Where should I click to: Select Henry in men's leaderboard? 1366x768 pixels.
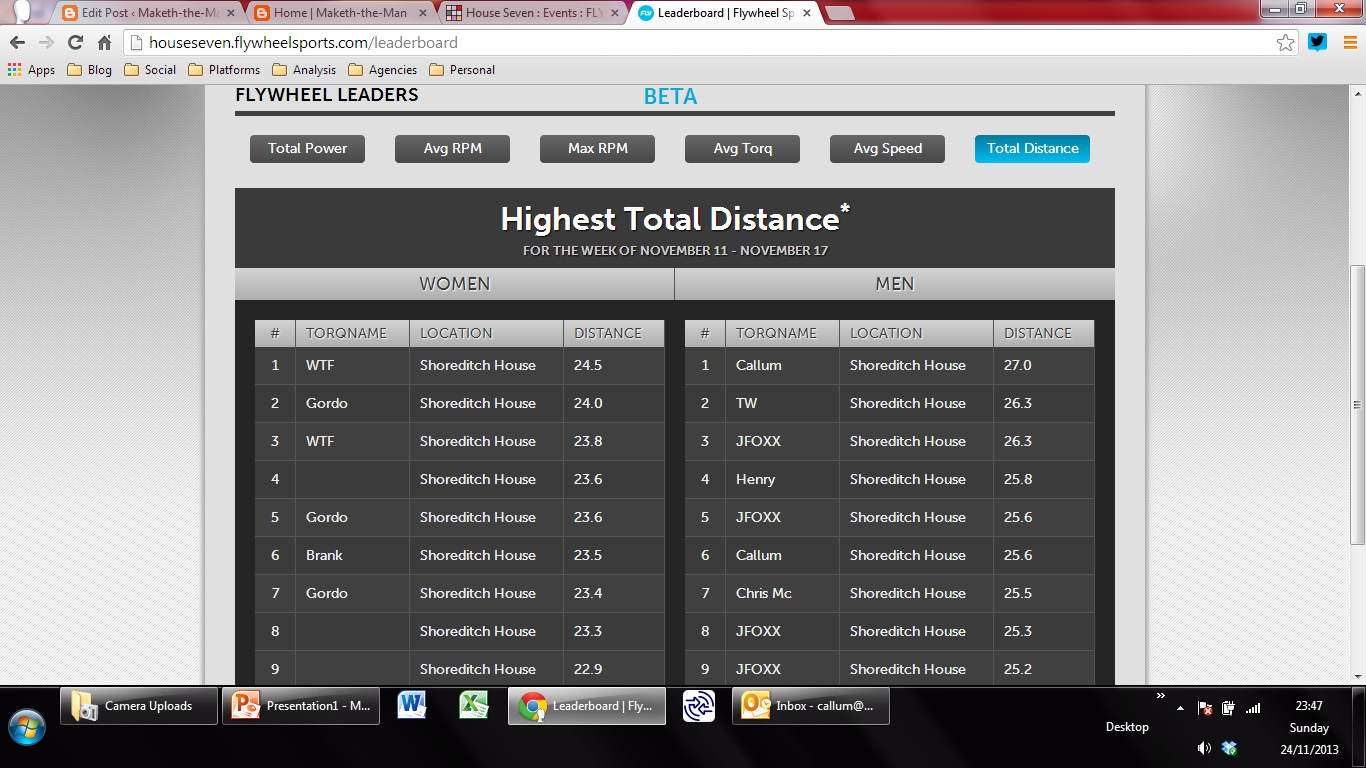click(x=755, y=479)
